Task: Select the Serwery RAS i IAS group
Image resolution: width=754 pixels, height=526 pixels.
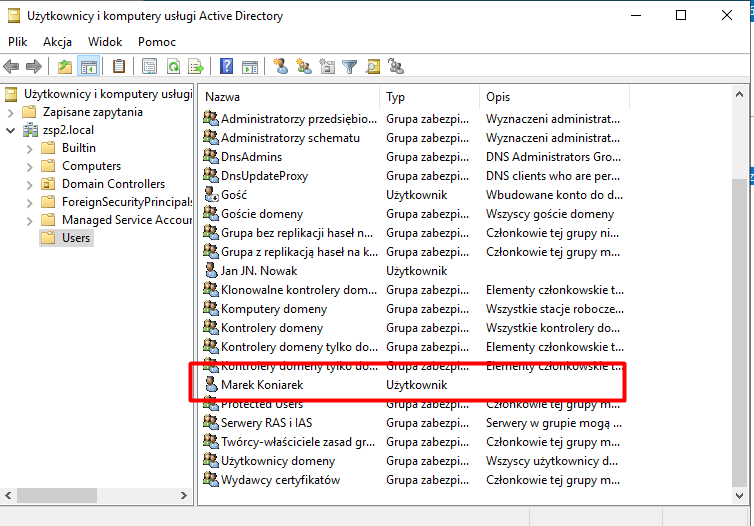Action: pos(414,423)
